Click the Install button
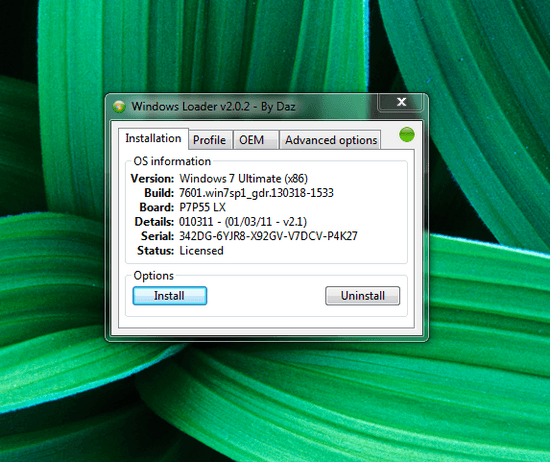 click(170, 296)
